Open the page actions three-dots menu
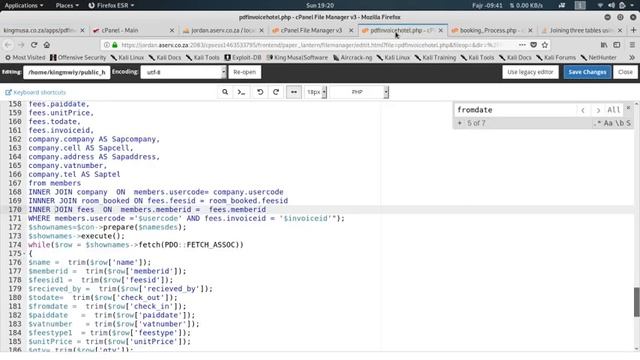This screenshot has width=640, height=360. pos(522,45)
